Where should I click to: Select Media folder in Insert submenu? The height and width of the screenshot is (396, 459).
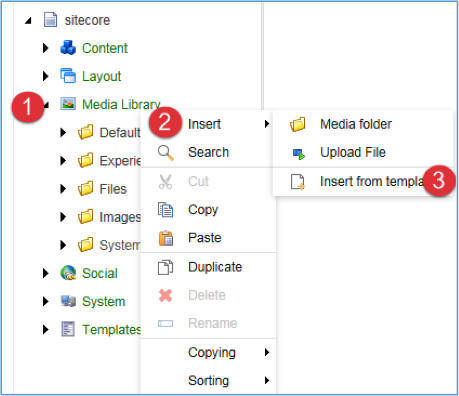[x=363, y=124]
